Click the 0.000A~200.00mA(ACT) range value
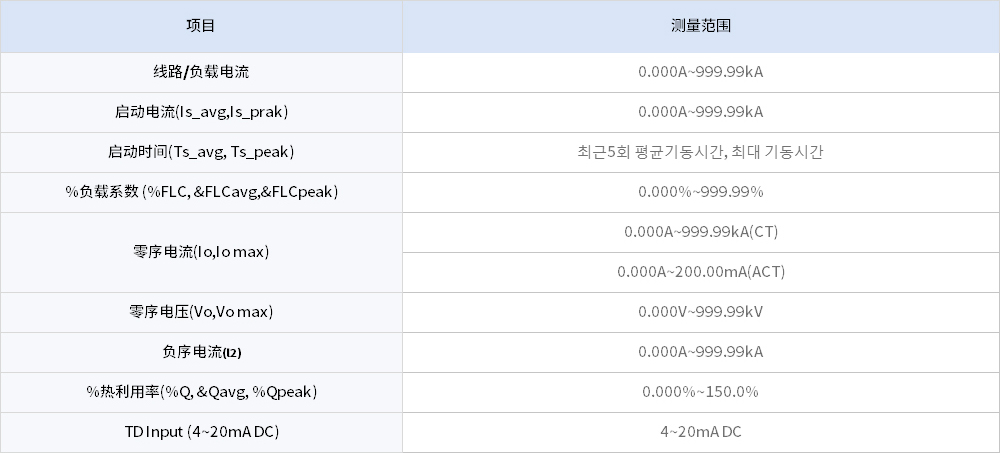 pyautogui.click(x=700, y=272)
